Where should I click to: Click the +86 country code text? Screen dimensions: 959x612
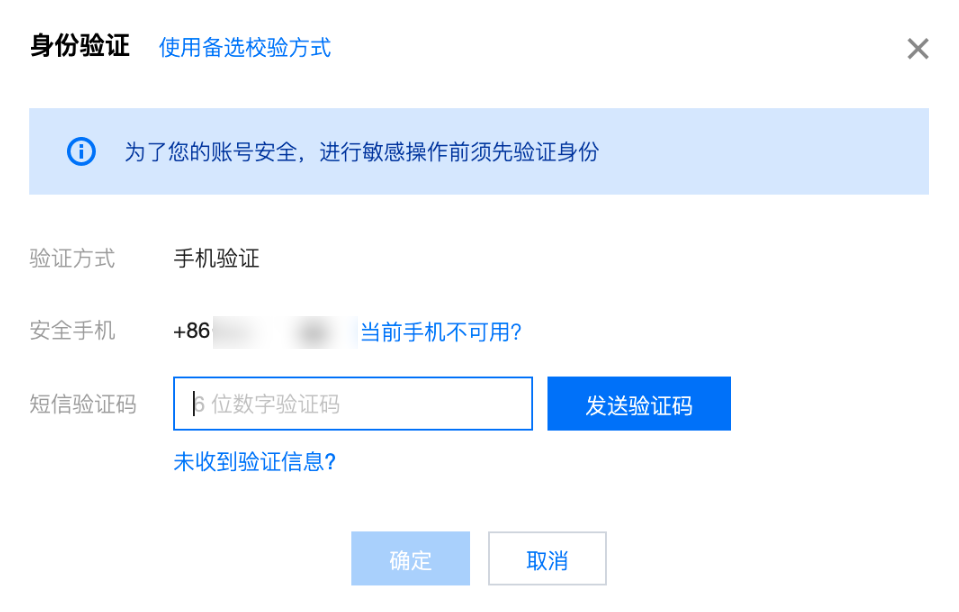191,331
